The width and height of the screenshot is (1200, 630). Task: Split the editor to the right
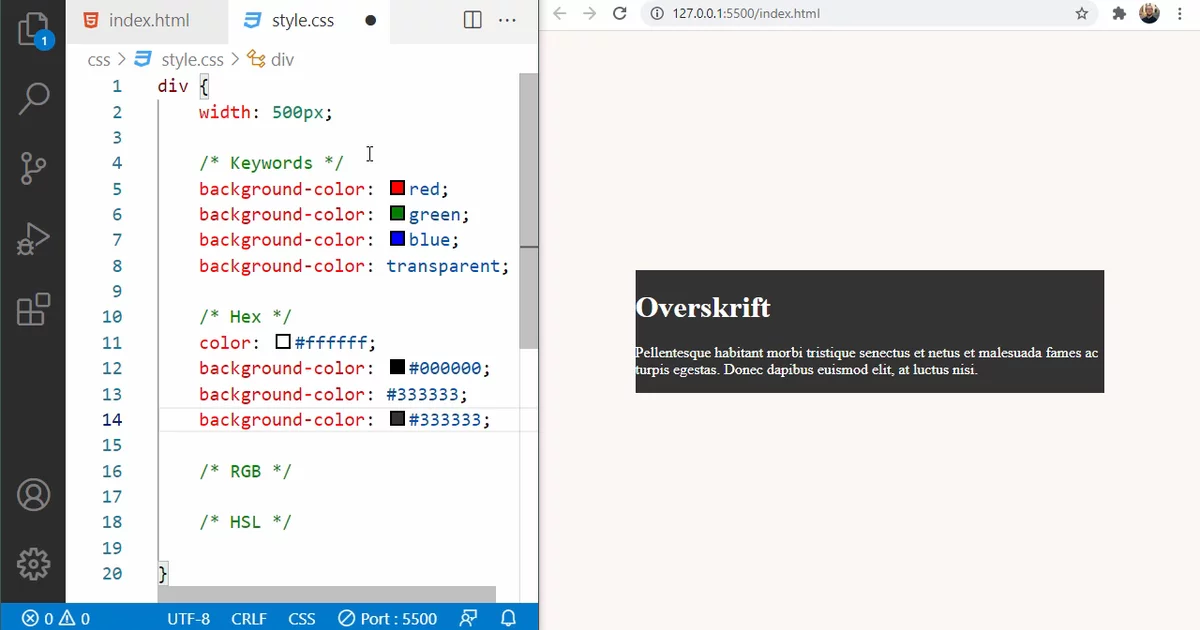473,20
